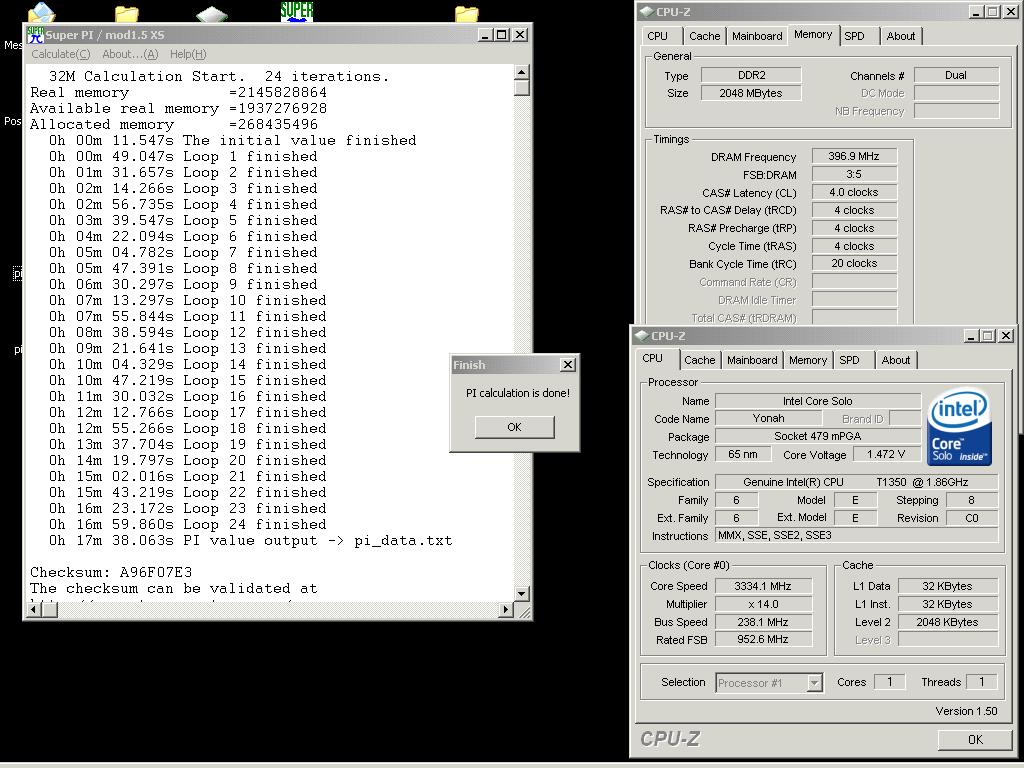Viewport: 1024px width, 768px height.
Task: Open the Calculate menu in Super PI
Action: point(61,54)
